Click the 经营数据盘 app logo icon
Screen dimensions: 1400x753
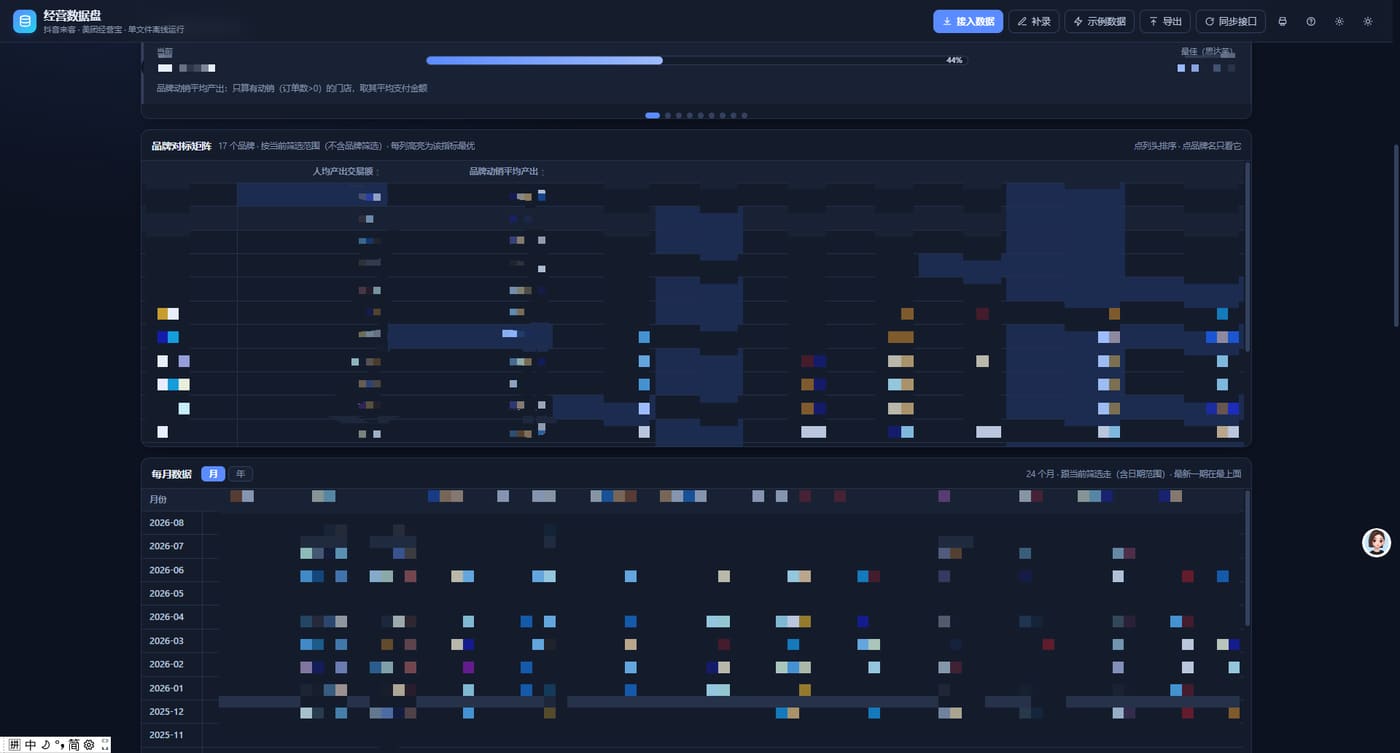click(25, 21)
